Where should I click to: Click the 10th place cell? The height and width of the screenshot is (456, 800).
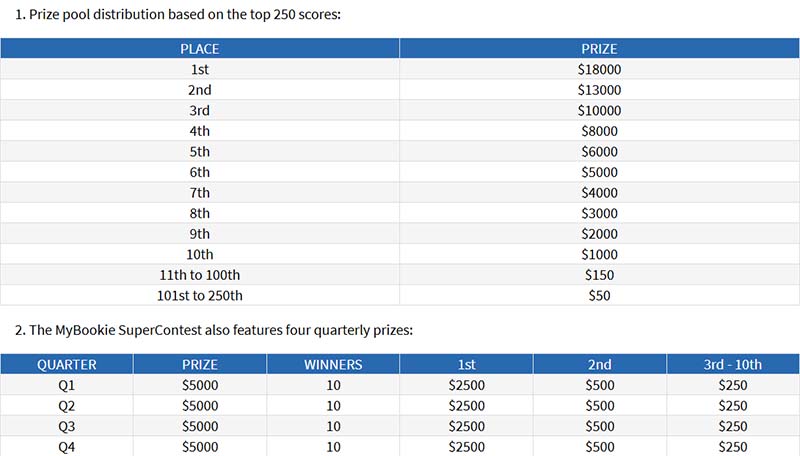click(199, 254)
